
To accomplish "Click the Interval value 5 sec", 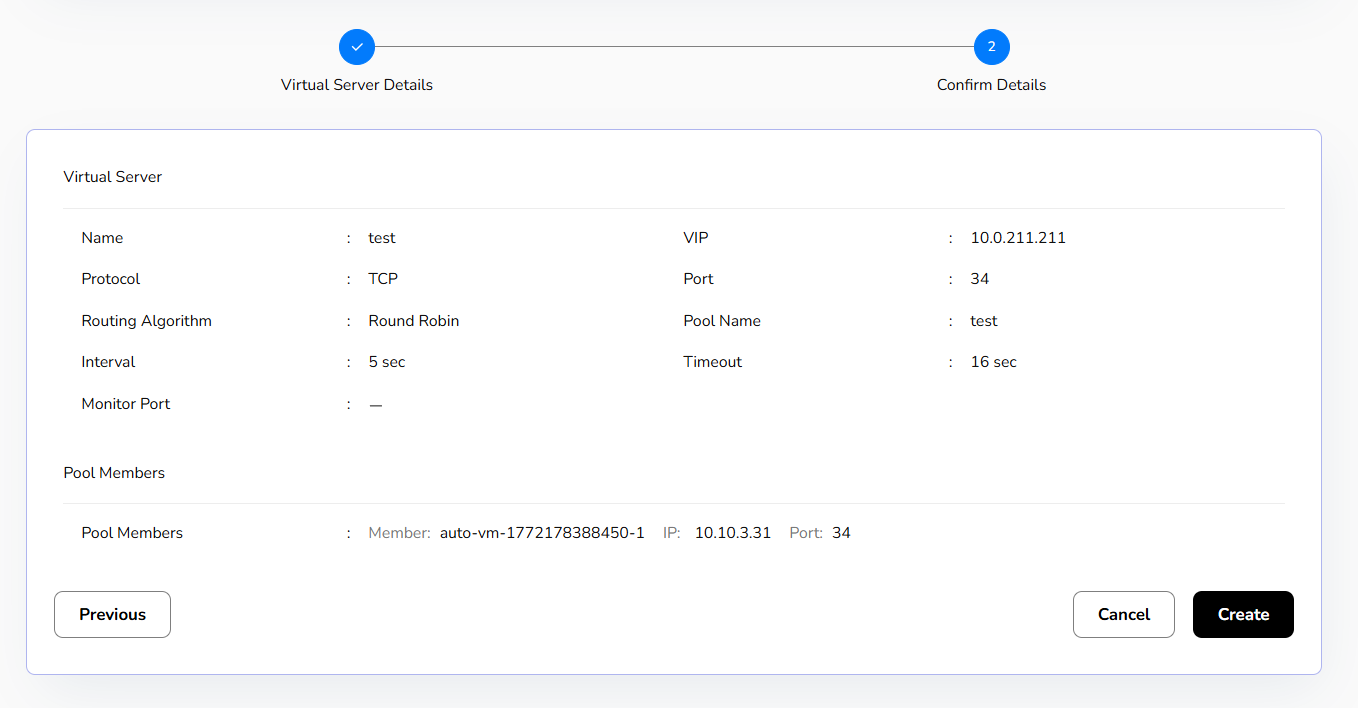I will [387, 362].
